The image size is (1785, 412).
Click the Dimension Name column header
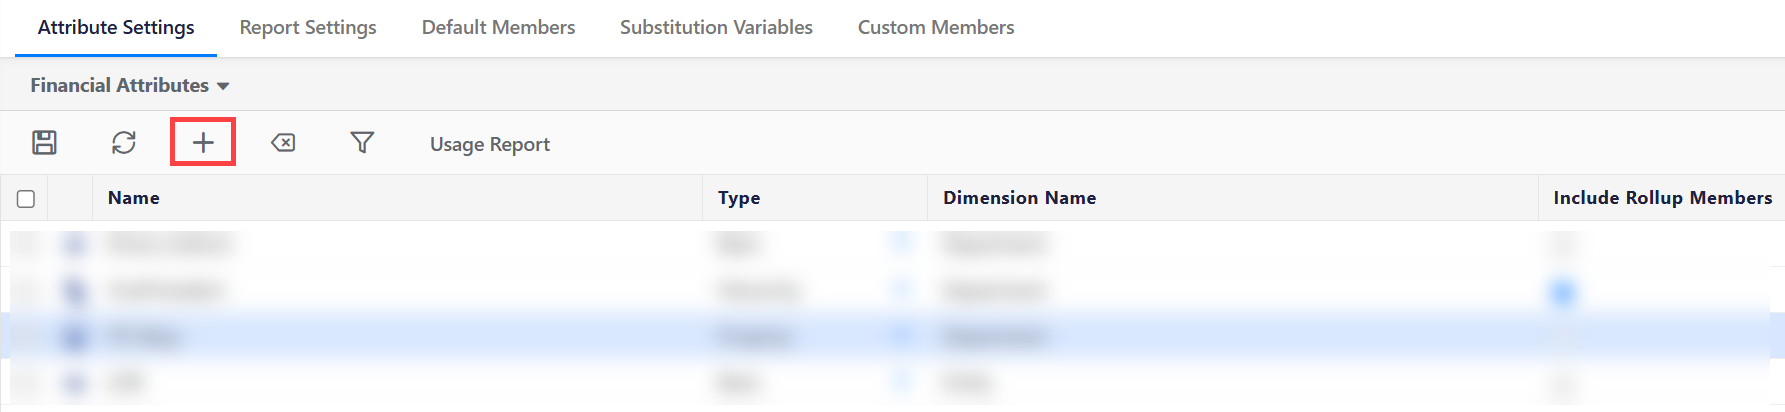tap(1019, 198)
